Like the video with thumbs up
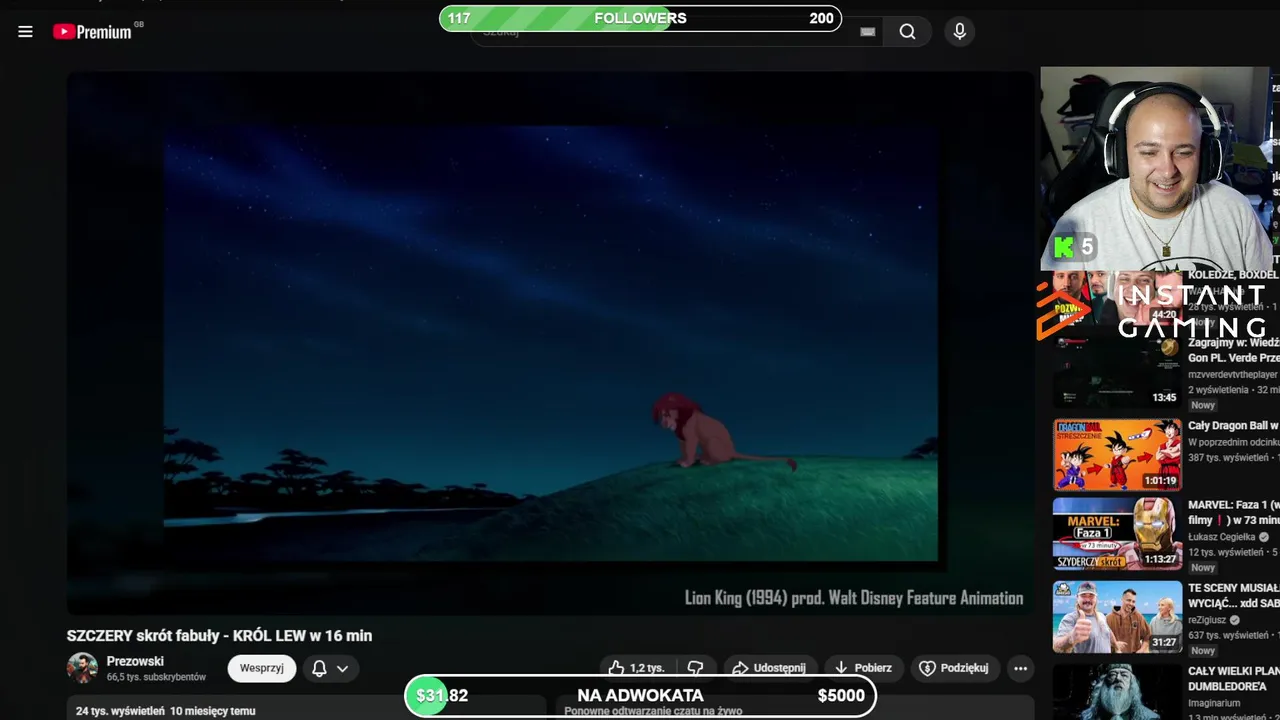This screenshot has height=720, width=1280. click(636, 668)
